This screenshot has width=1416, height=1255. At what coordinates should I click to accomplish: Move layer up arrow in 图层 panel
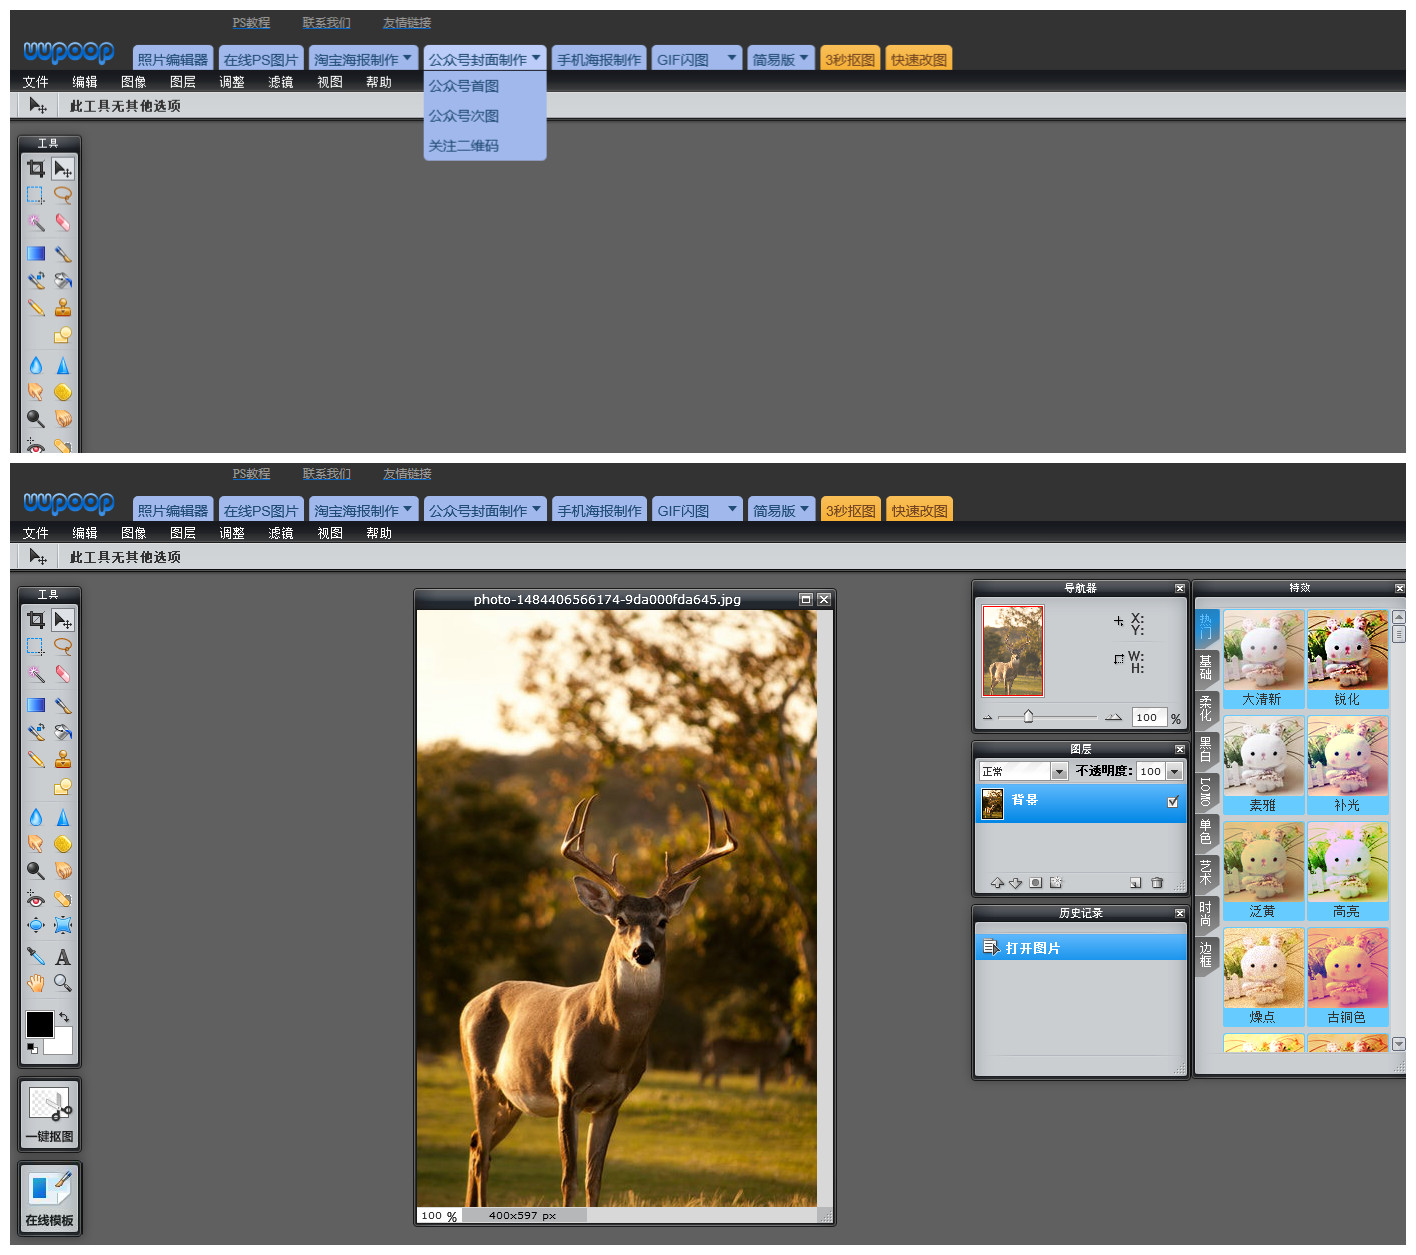pyautogui.click(x=997, y=883)
